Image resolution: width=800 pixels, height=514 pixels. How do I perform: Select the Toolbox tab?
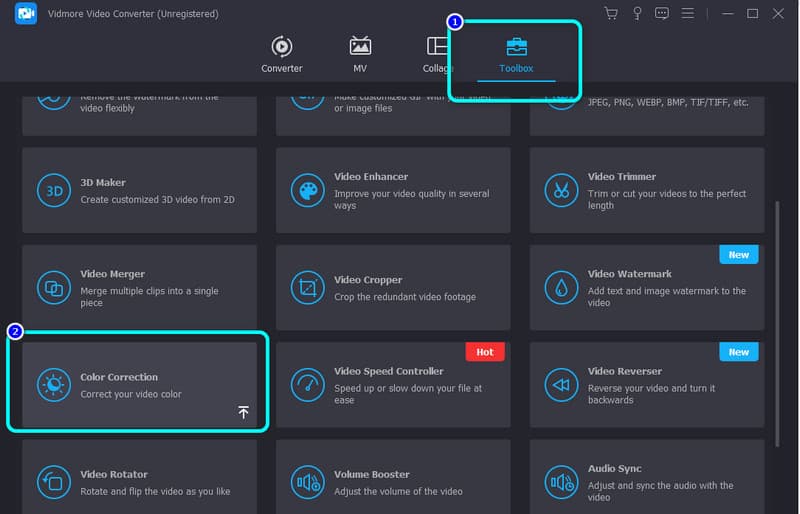click(x=517, y=54)
